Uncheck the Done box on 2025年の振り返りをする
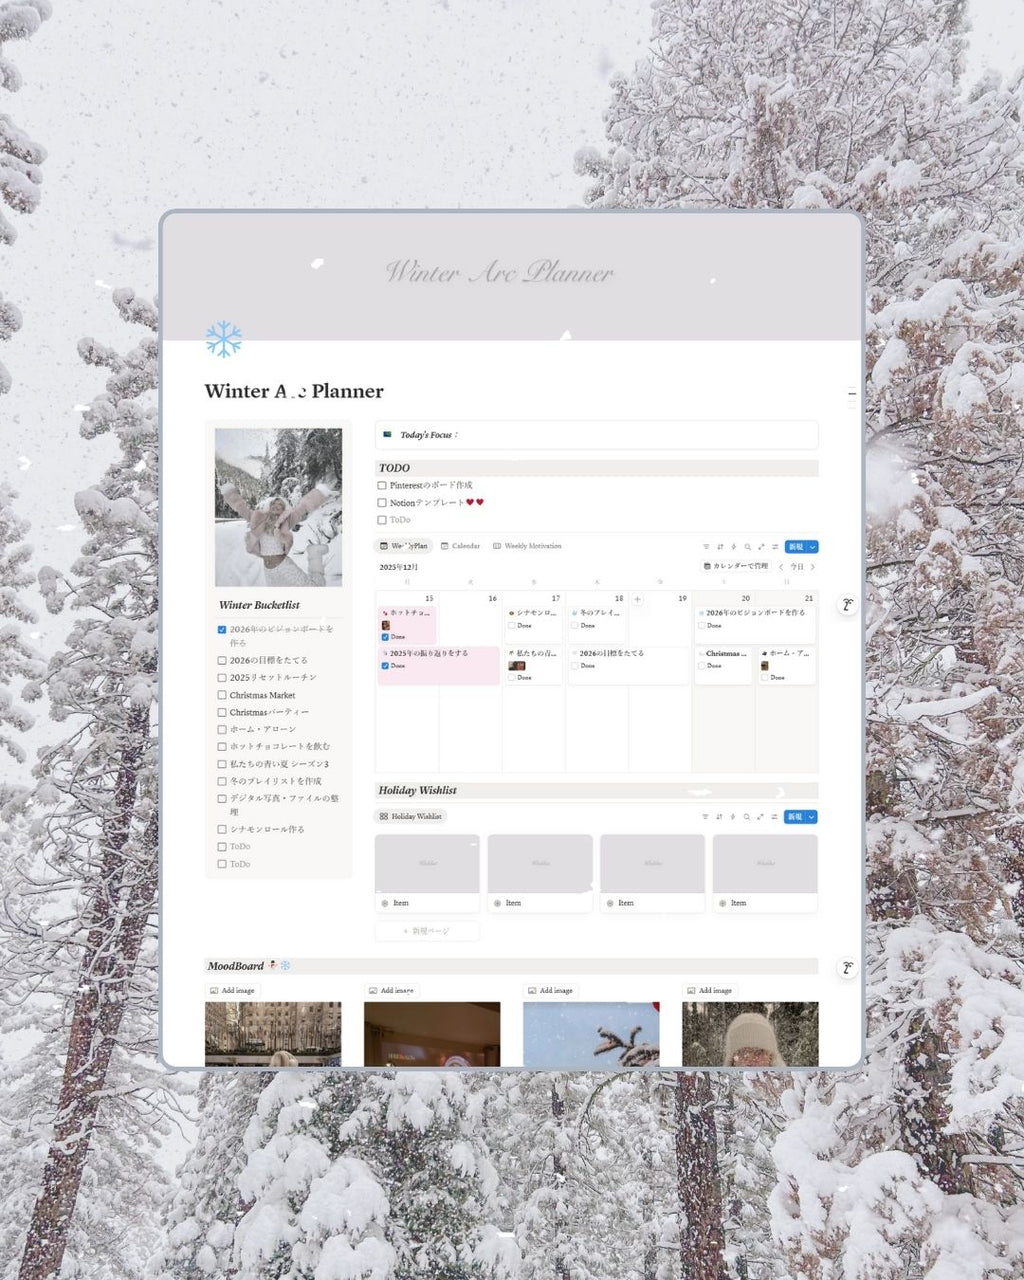The width and height of the screenshot is (1024, 1280). coord(385,666)
